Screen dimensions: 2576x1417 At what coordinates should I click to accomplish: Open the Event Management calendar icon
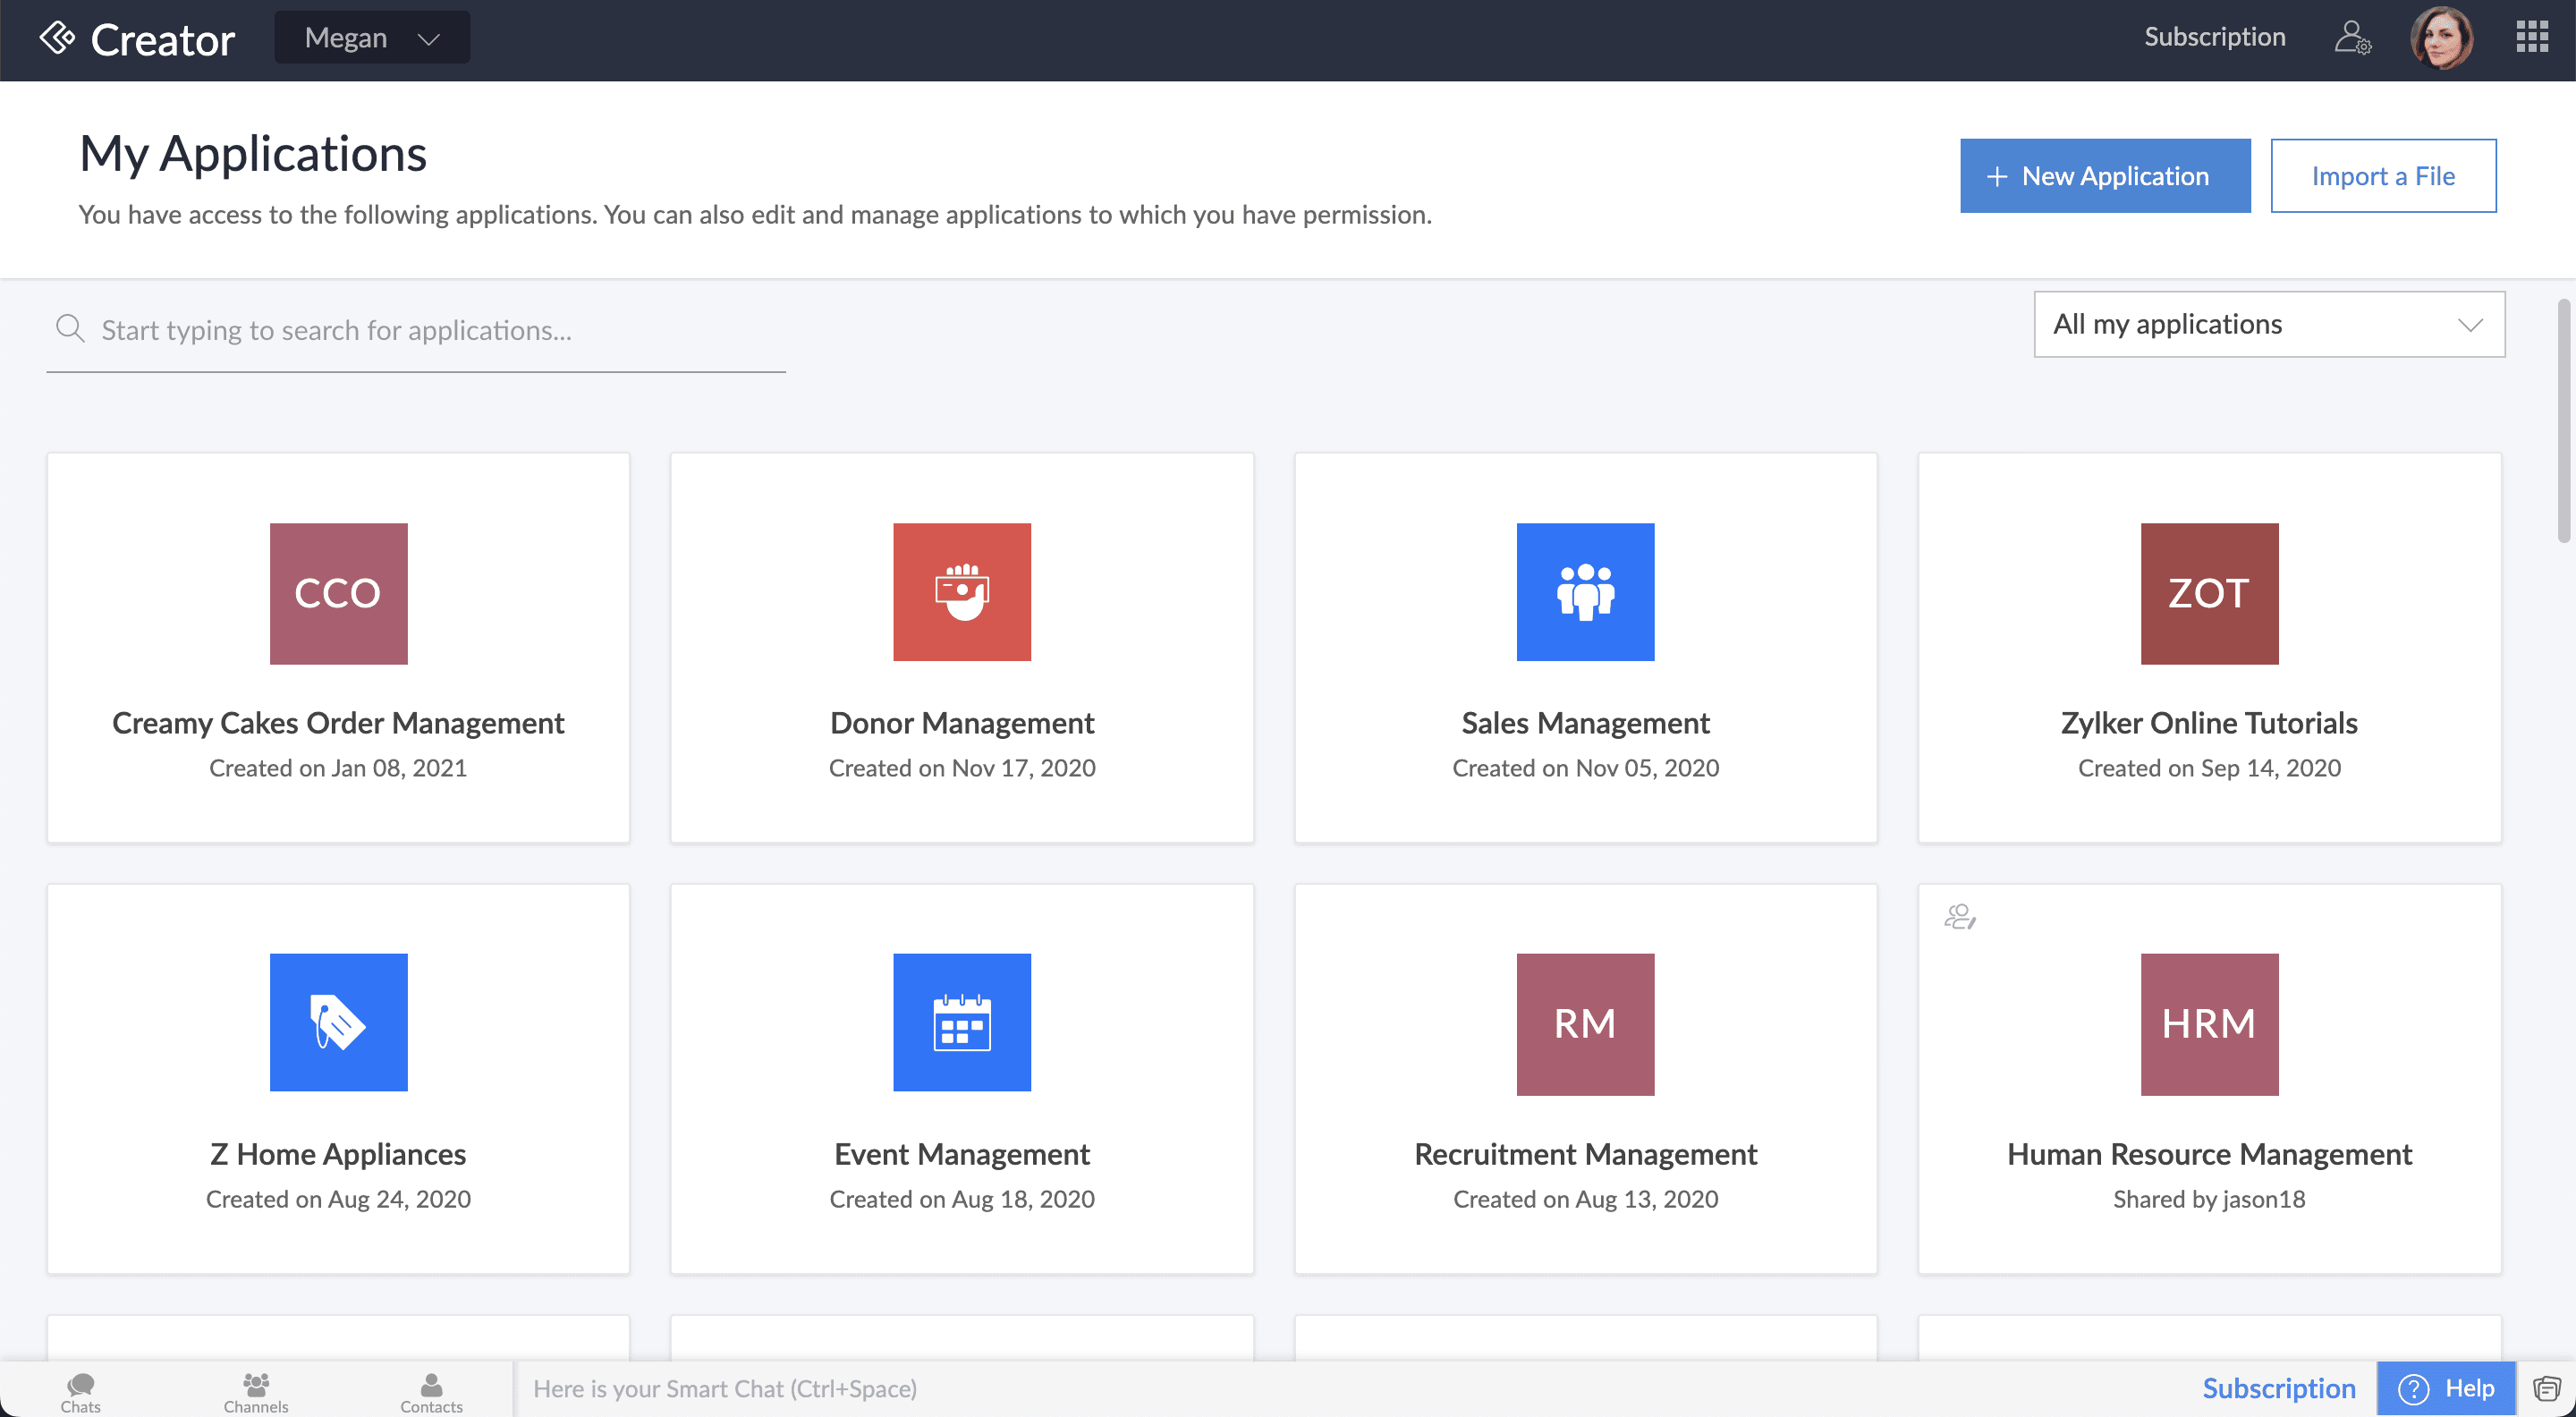[961, 1022]
